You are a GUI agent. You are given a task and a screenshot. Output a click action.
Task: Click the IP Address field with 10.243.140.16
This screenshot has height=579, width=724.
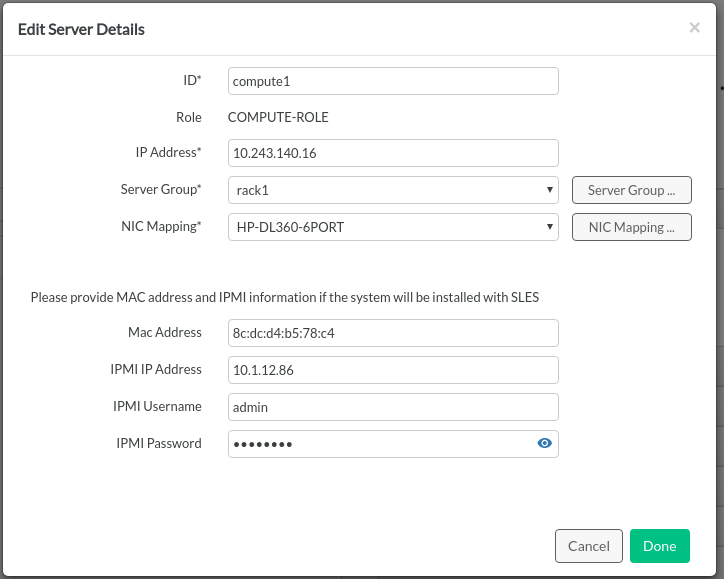(392, 153)
